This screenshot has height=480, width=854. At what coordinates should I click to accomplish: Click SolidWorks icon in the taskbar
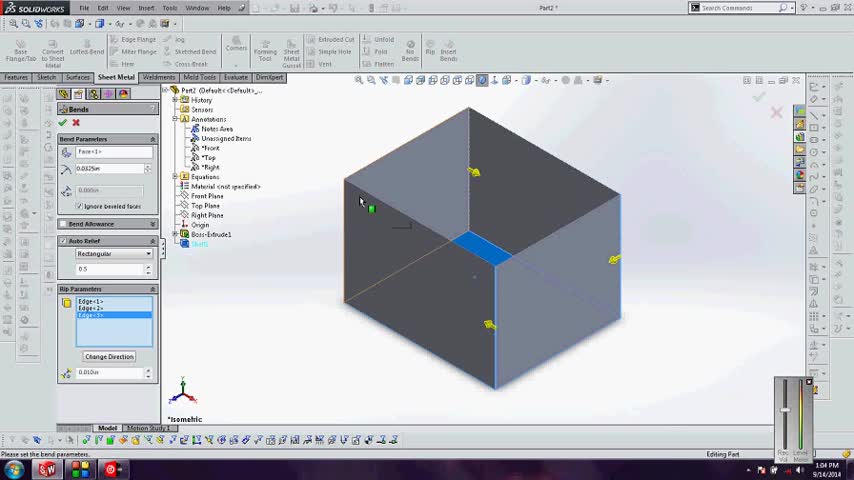click(47, 469)
